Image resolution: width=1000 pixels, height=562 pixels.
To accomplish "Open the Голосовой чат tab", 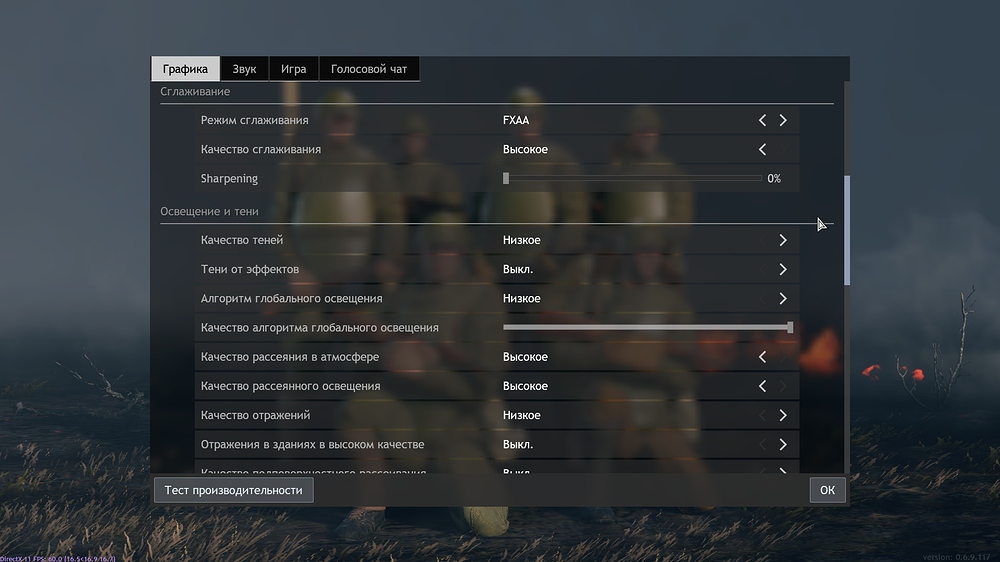I will point(369,69).
